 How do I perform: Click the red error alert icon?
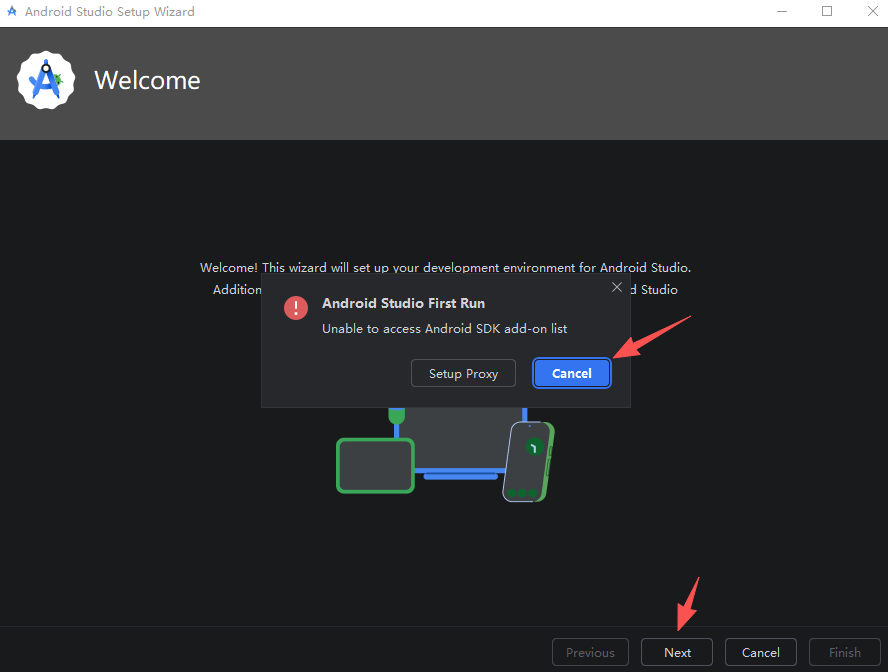296,307
